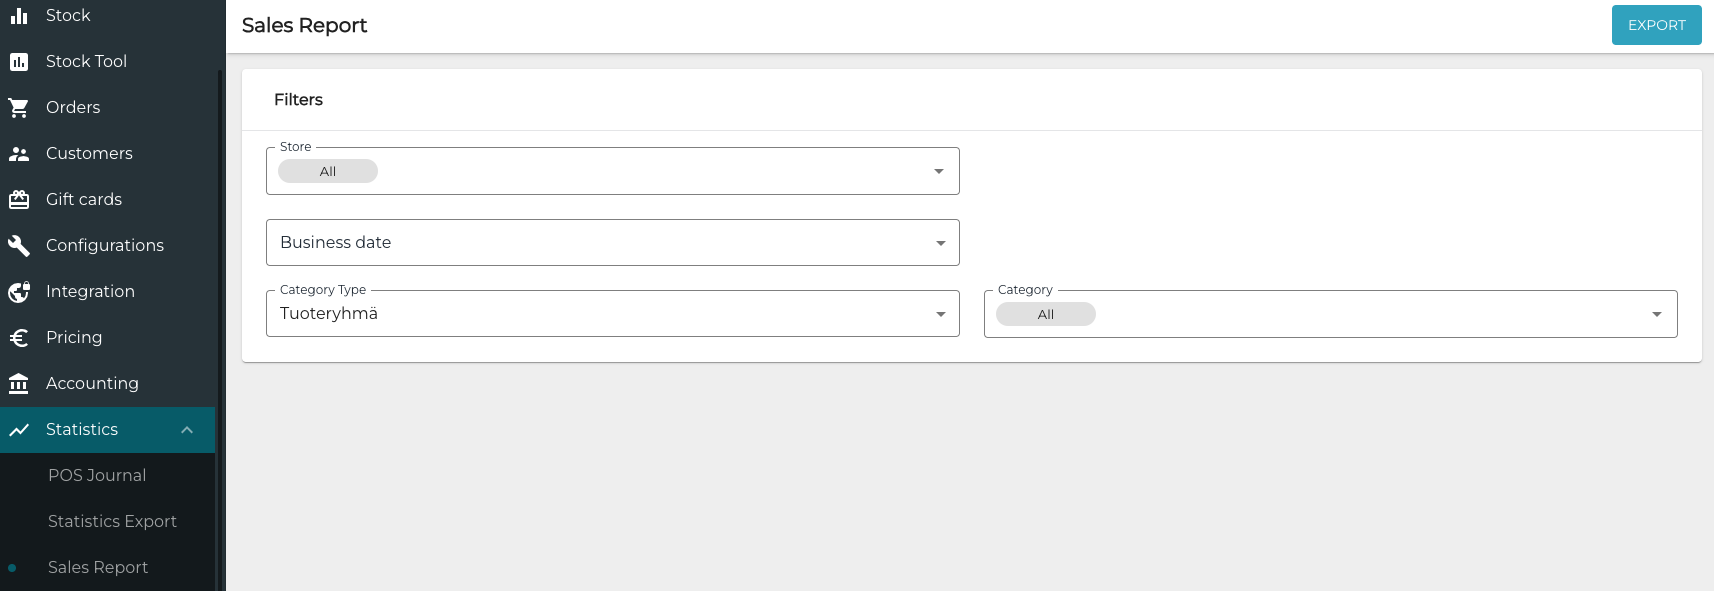
Task: Select Sales Report submenu item
Action: [x=98, y=568]
